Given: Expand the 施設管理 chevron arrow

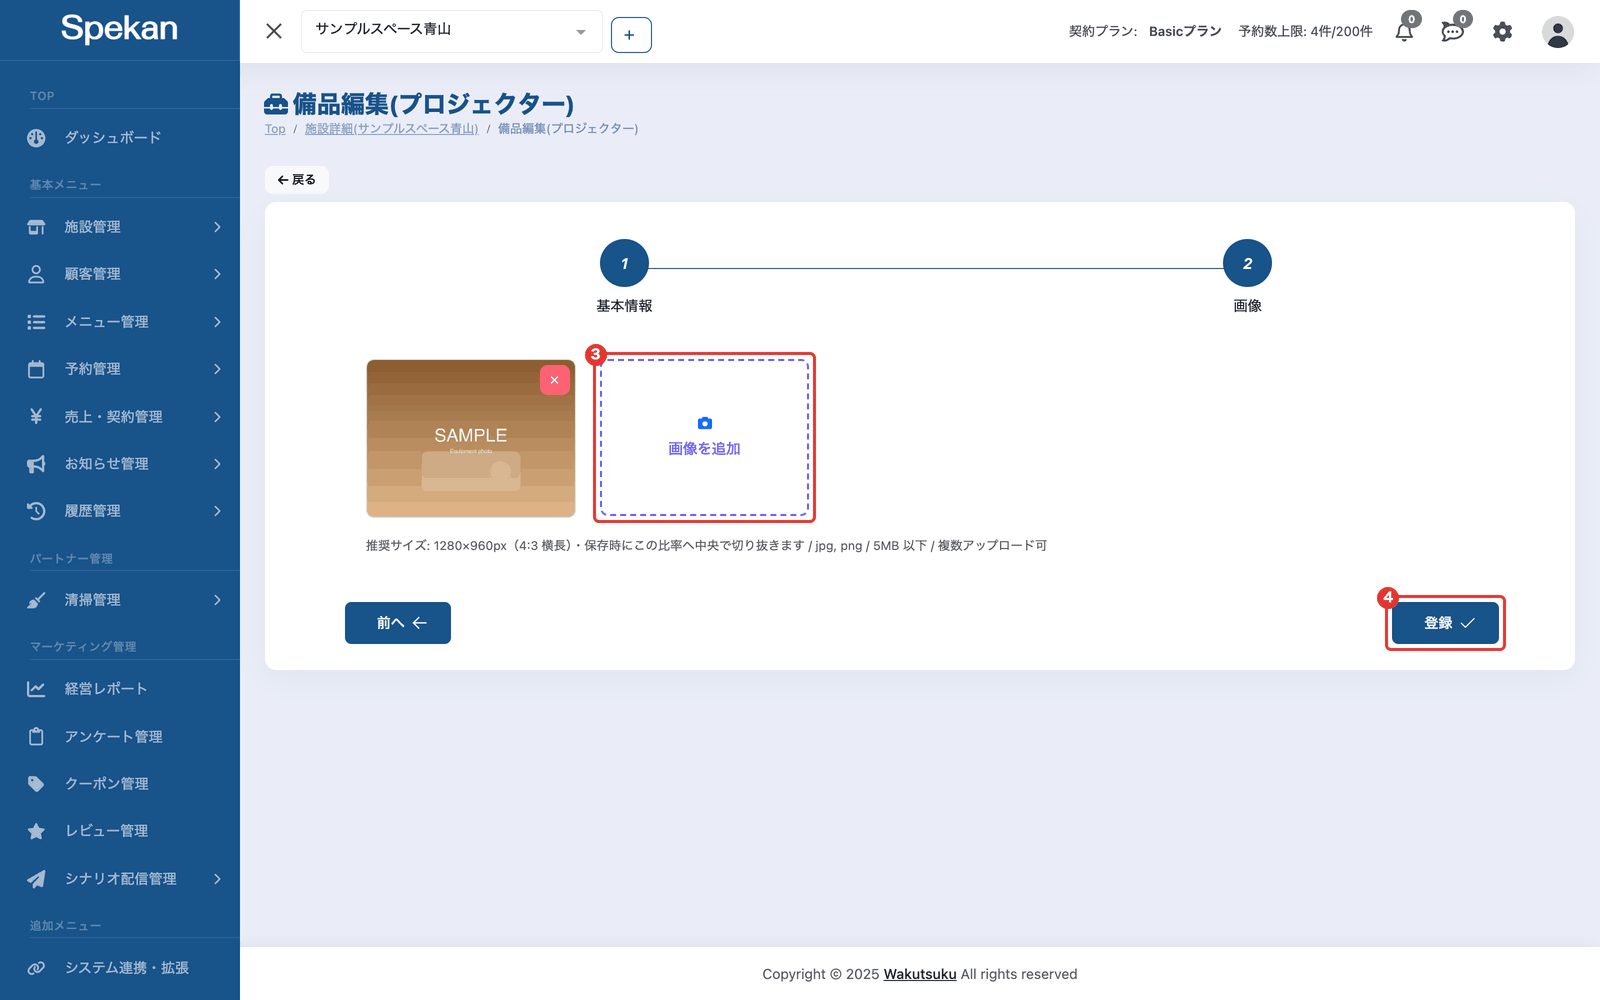Looking at the screenshot, I should 217,227.
